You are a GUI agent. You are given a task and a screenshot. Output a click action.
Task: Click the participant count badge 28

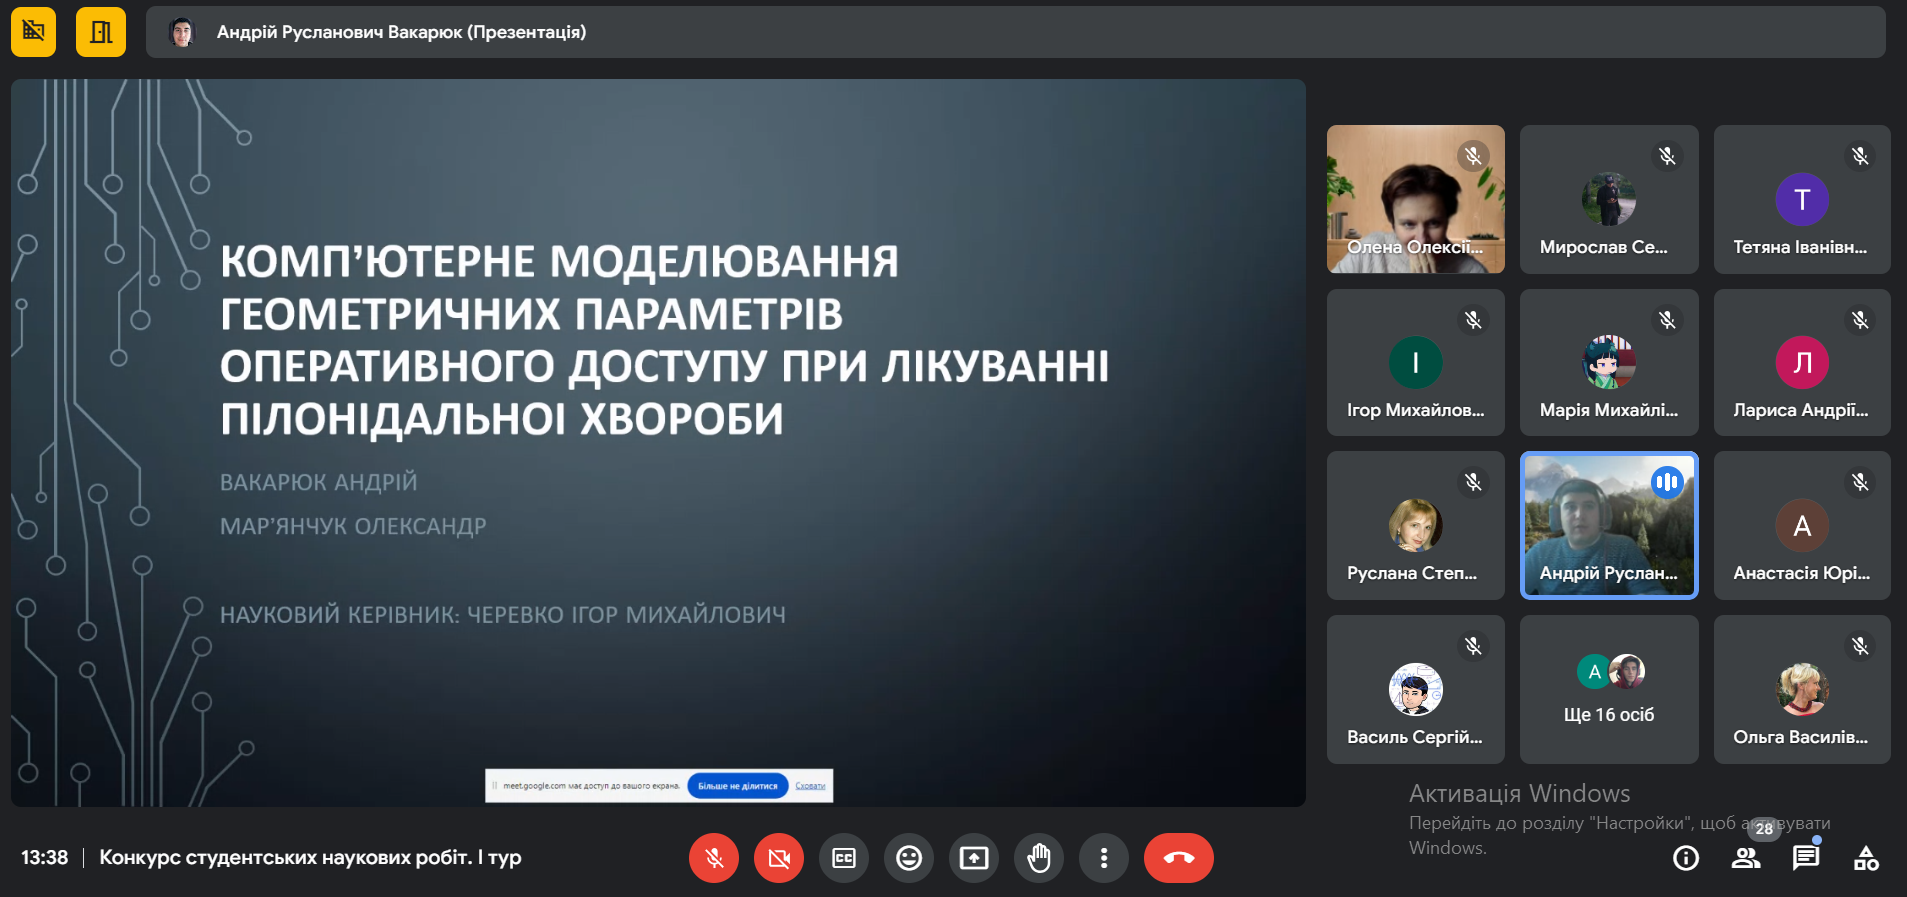click(1764, 828)
